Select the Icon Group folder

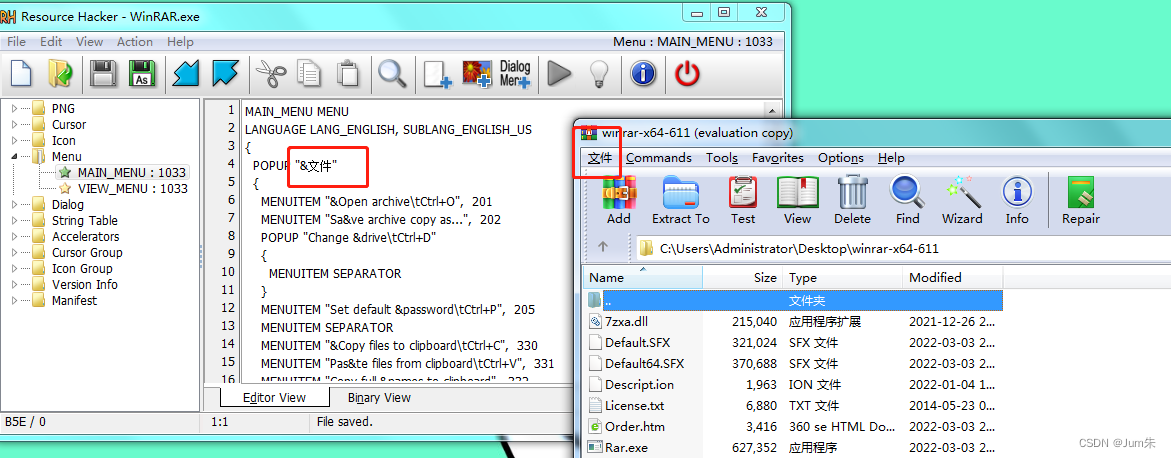click(x=82, y=269)
